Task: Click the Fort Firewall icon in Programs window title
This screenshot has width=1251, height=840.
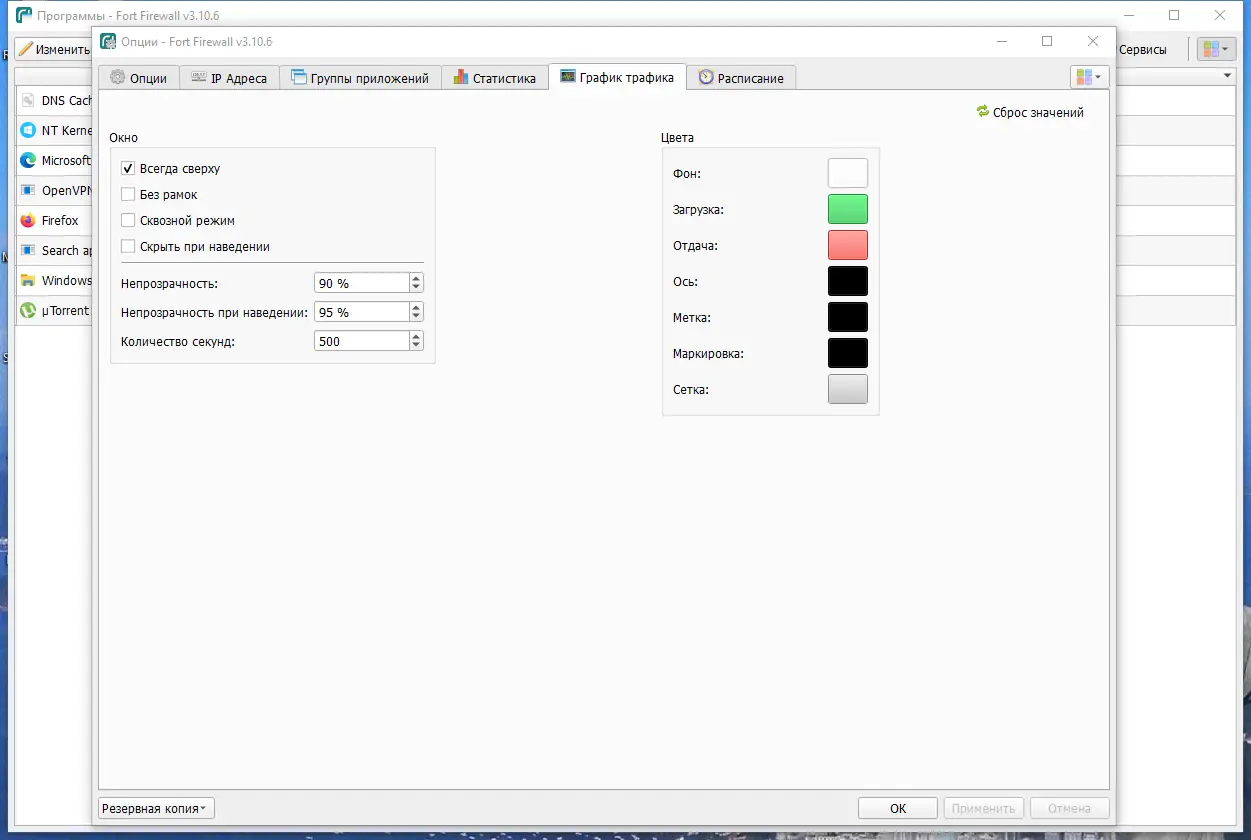Action: click(24, 15)
